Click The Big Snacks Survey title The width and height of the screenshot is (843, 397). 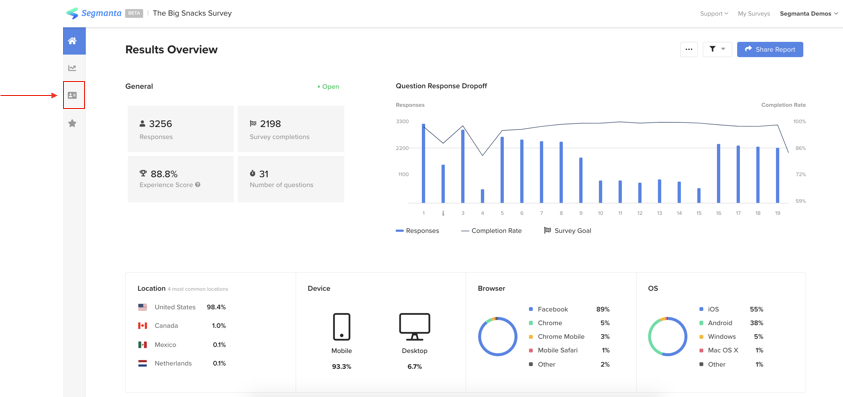point(192,13)
